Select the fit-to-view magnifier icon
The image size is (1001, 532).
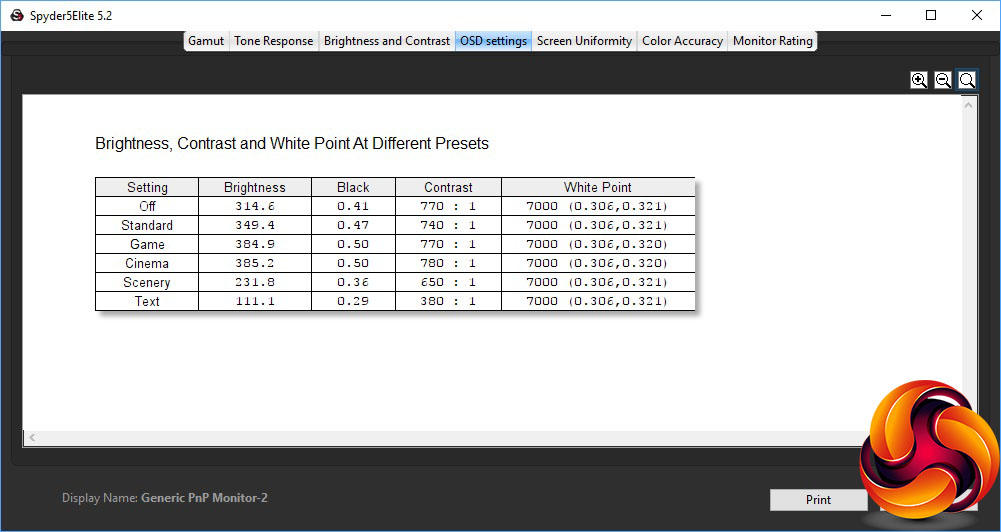(967, 80)
